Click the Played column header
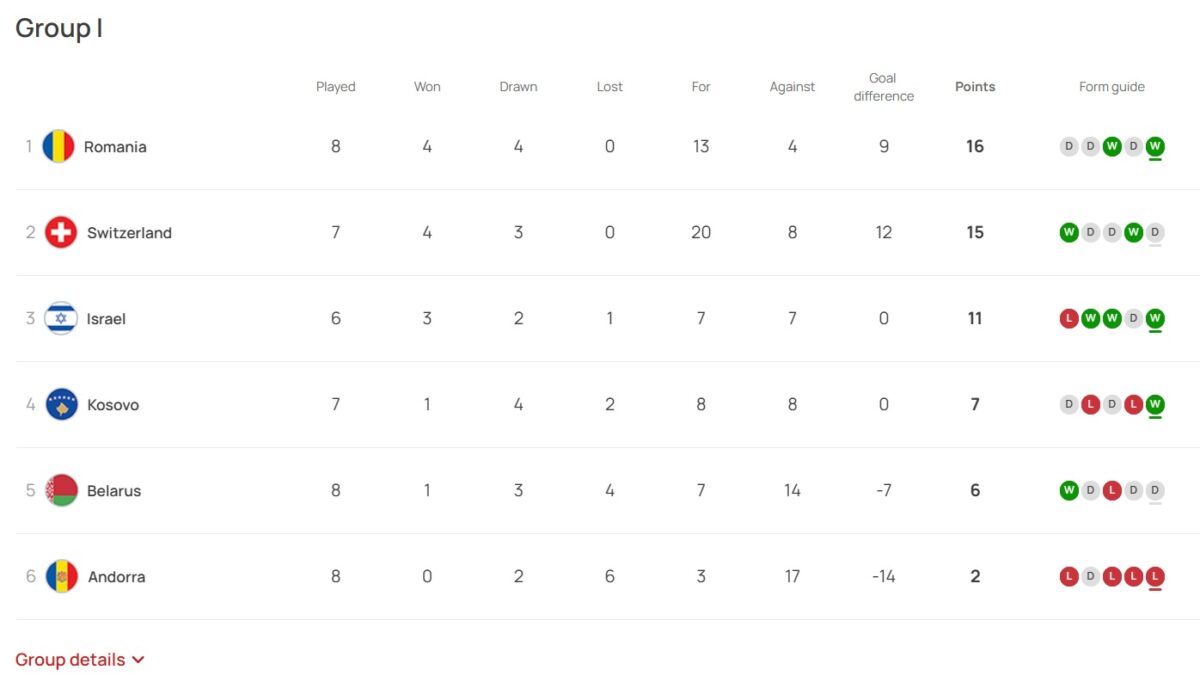1200x682 pixels. [x=336, y=87]
